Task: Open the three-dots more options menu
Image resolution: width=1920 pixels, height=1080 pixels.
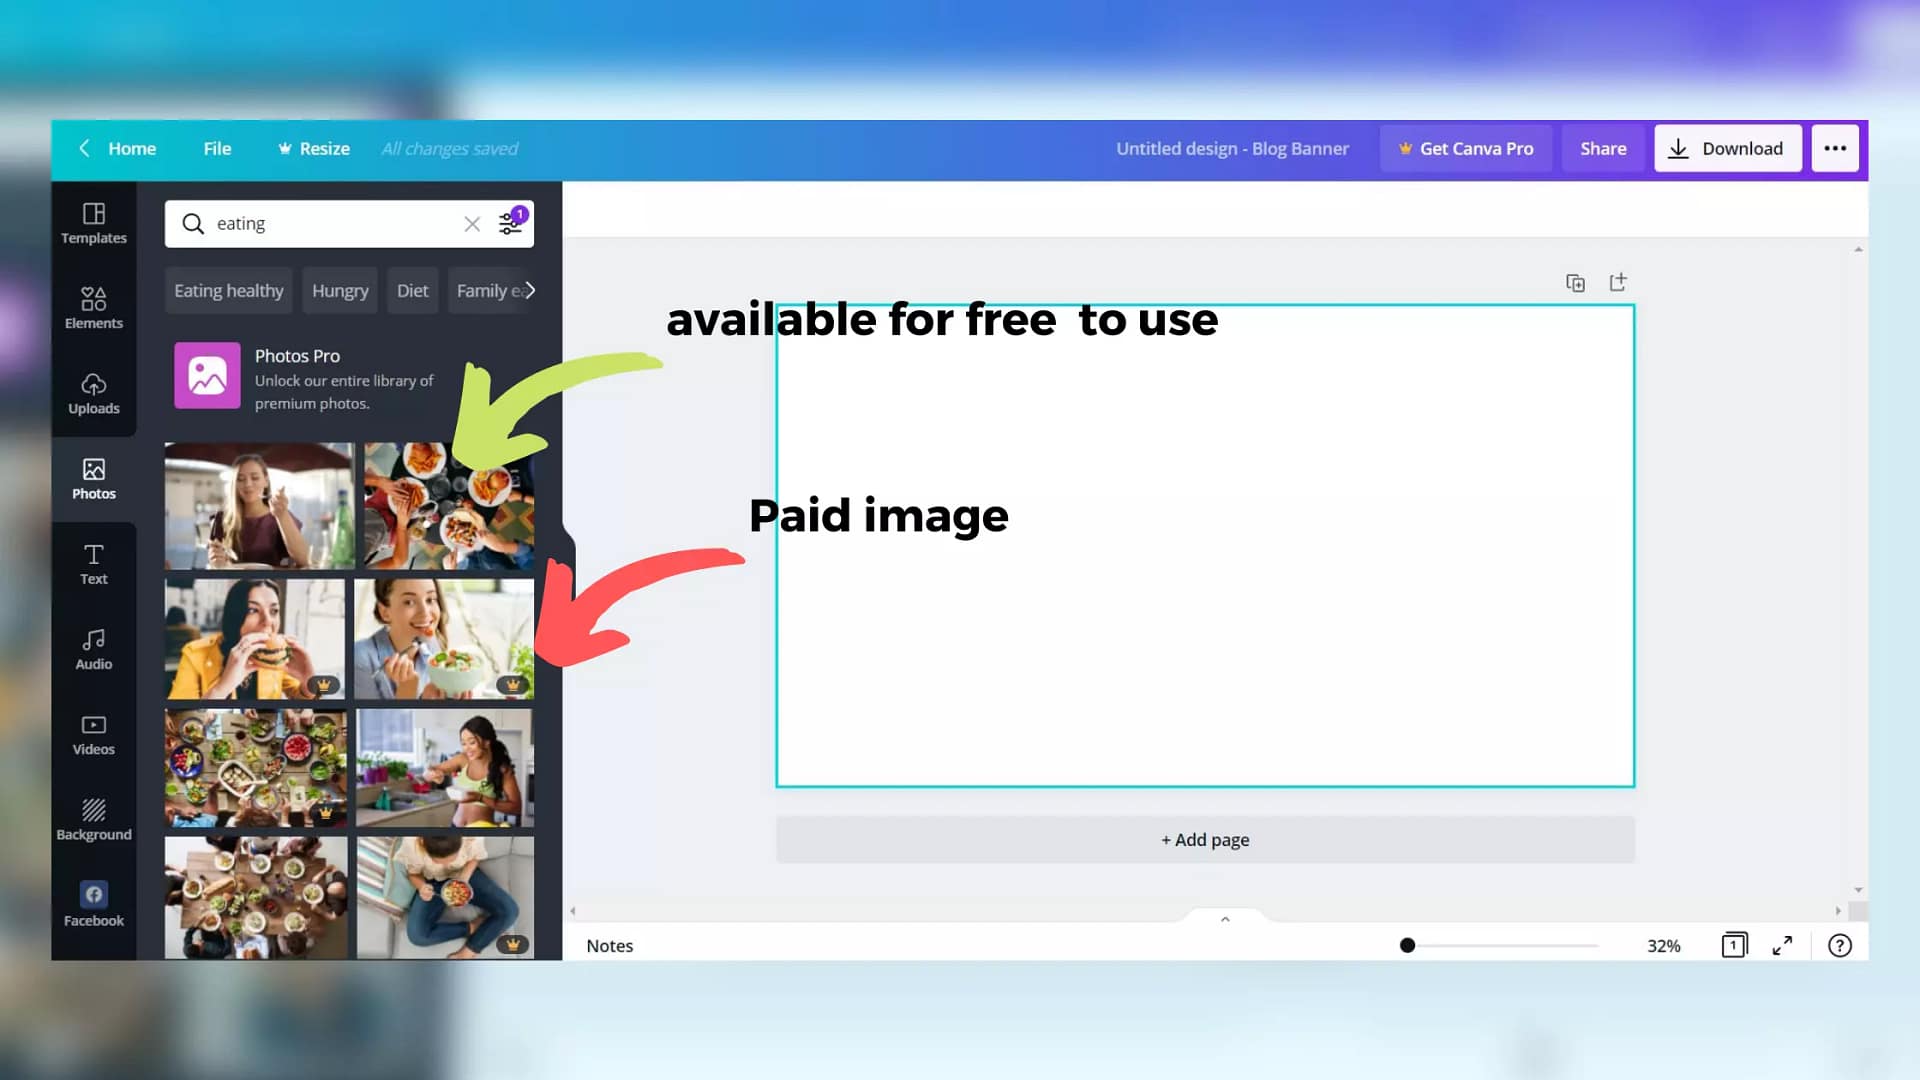Action: 1834,148
